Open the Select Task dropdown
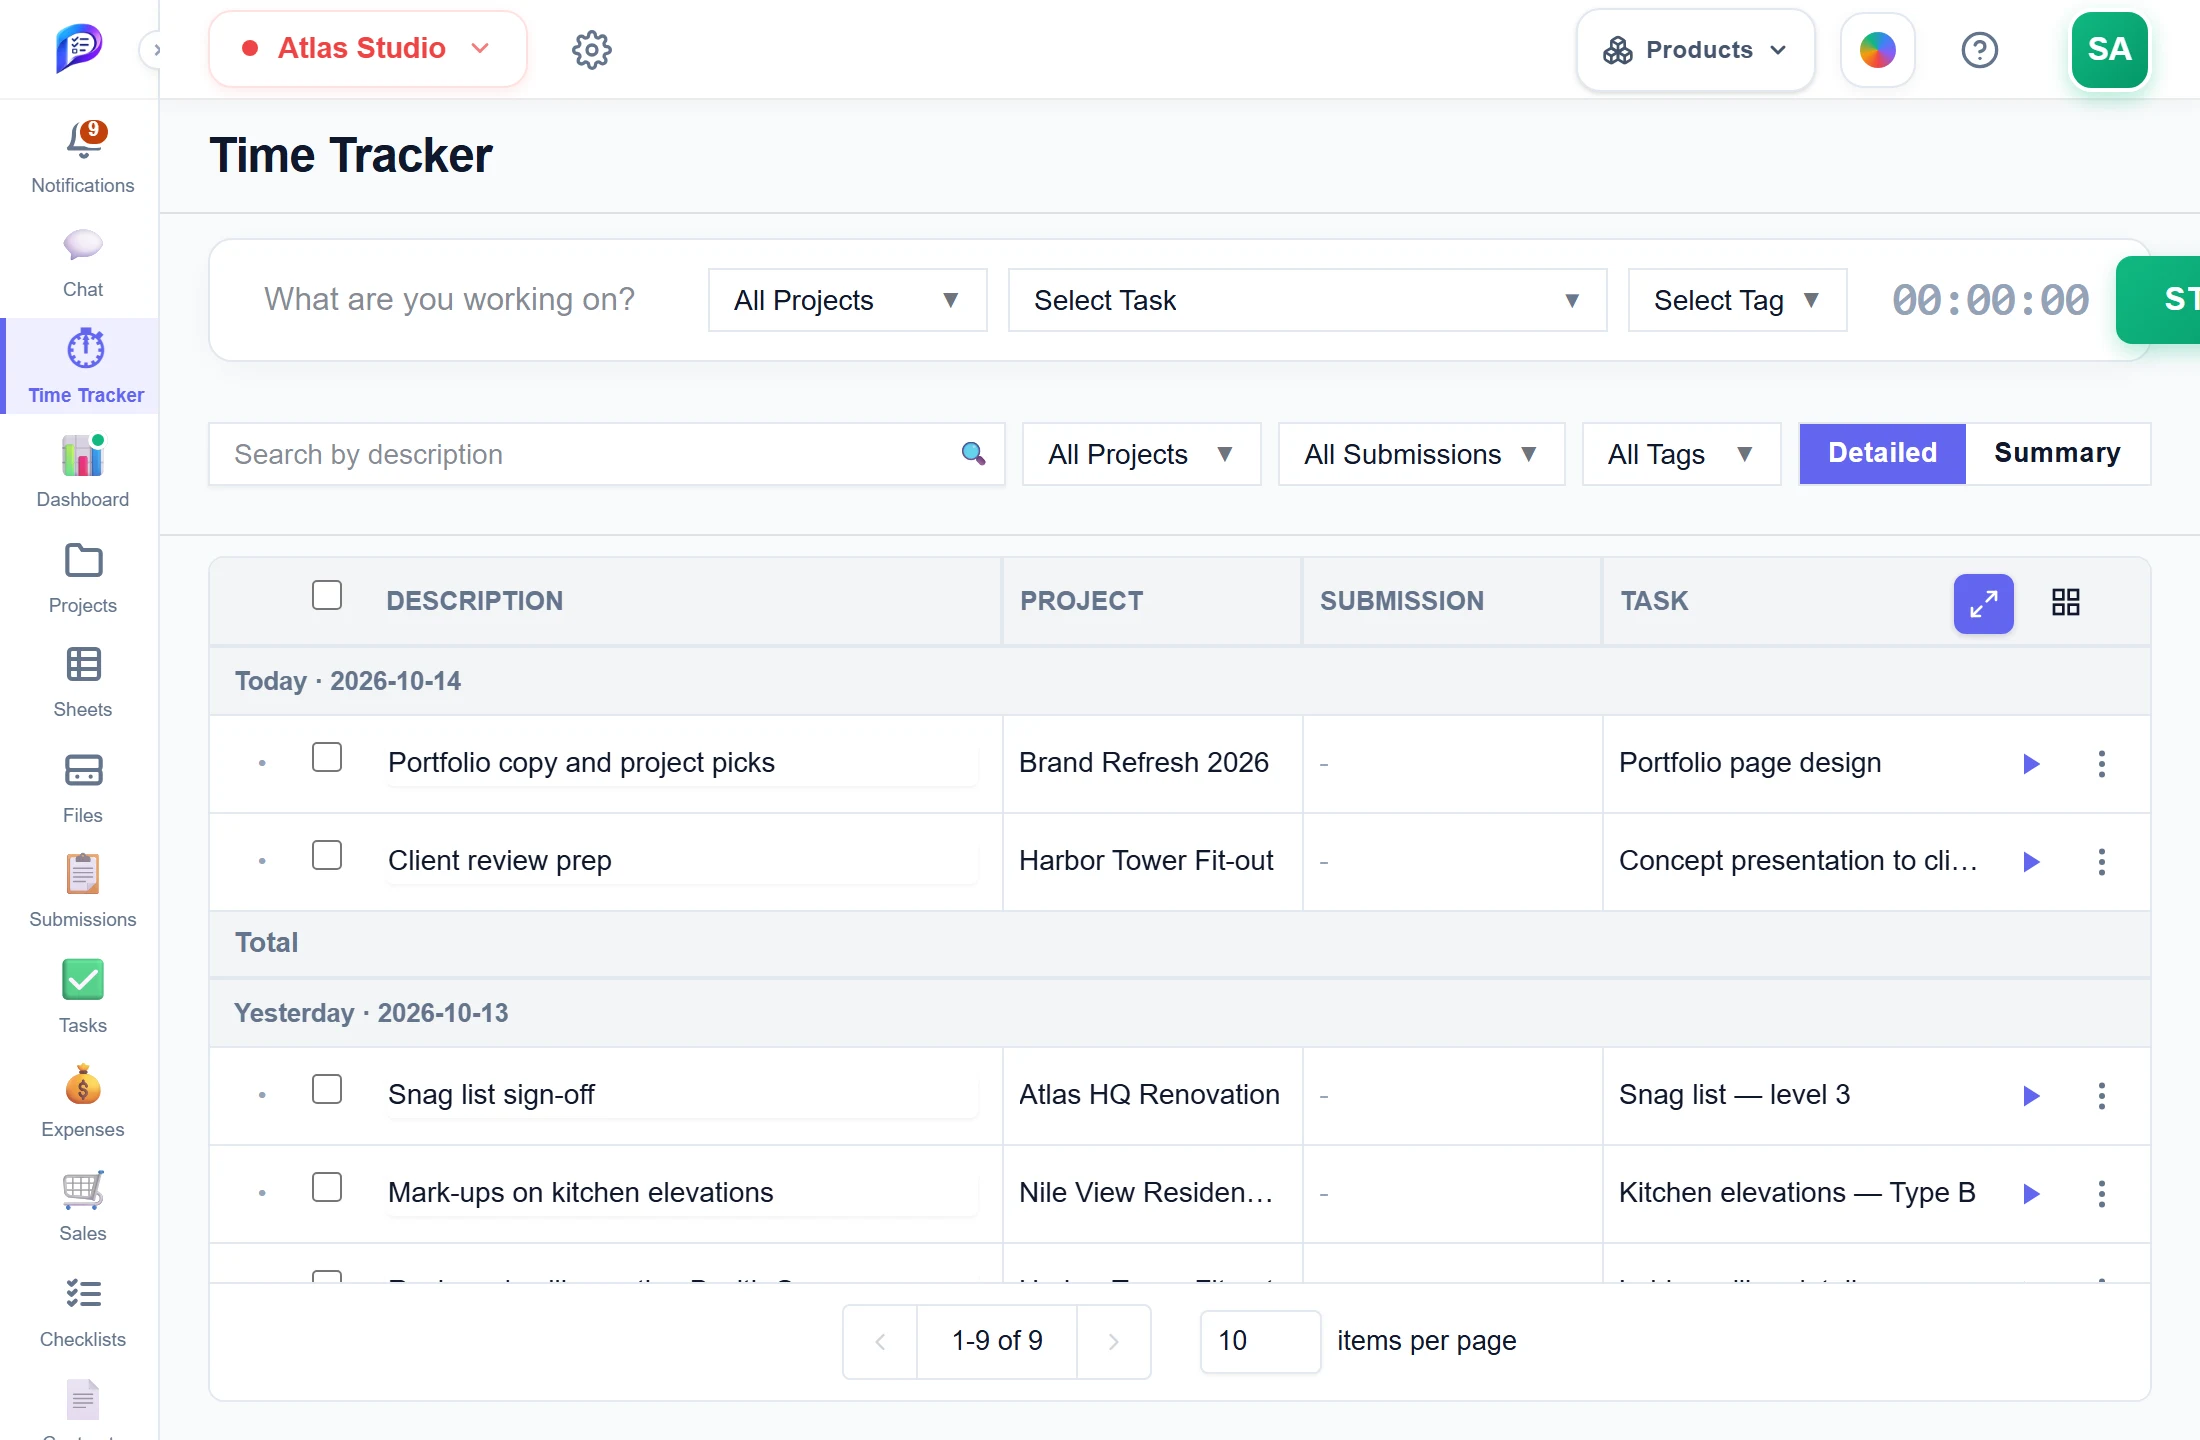Image resolution: width=2200 pixels, height=1440 pixels. 1307,300
